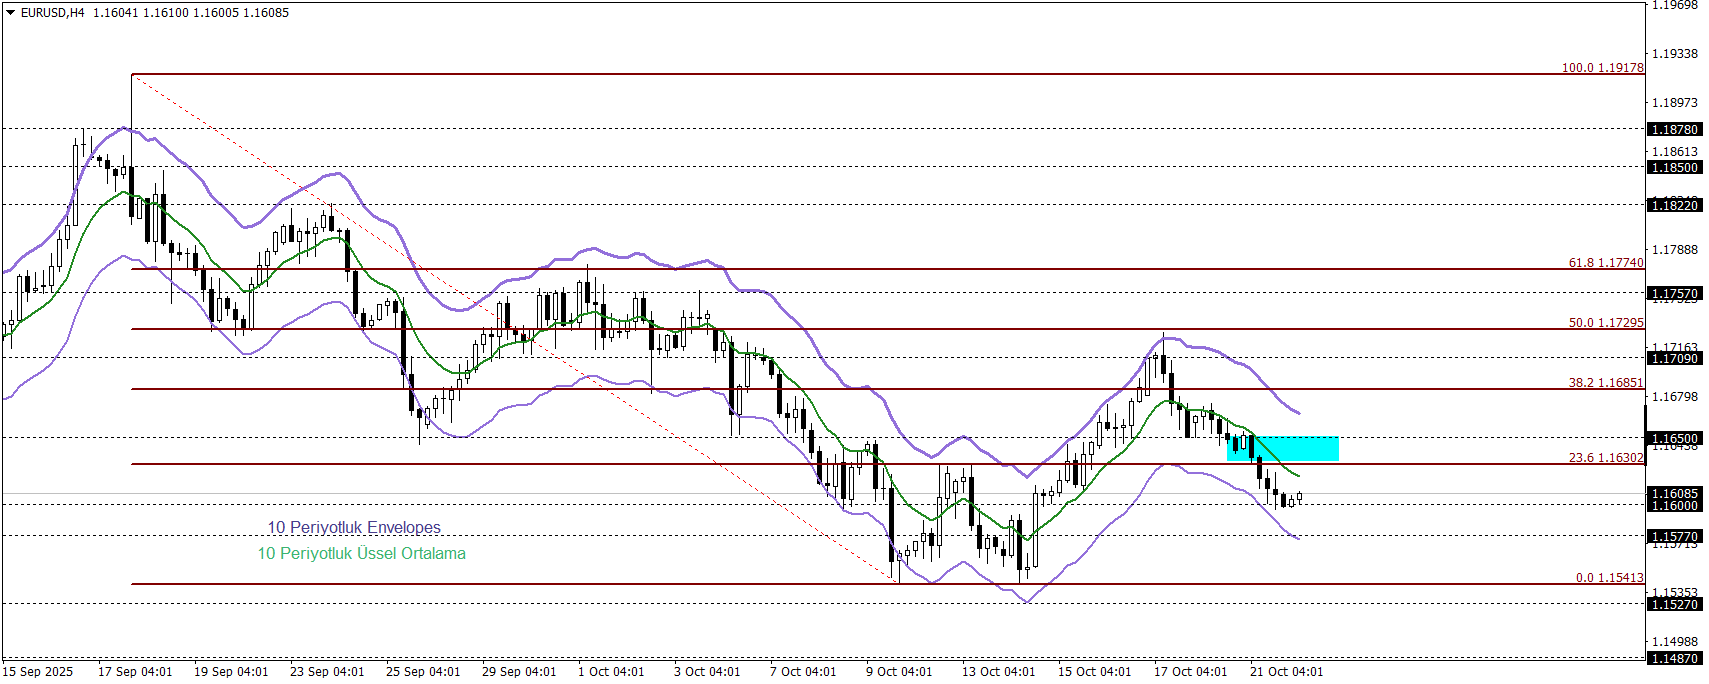Select the 0.0 Fibonacci label 1.15413
Image resolution: width=1709 pixels, height=684 pixels.
pos(1609,578)
